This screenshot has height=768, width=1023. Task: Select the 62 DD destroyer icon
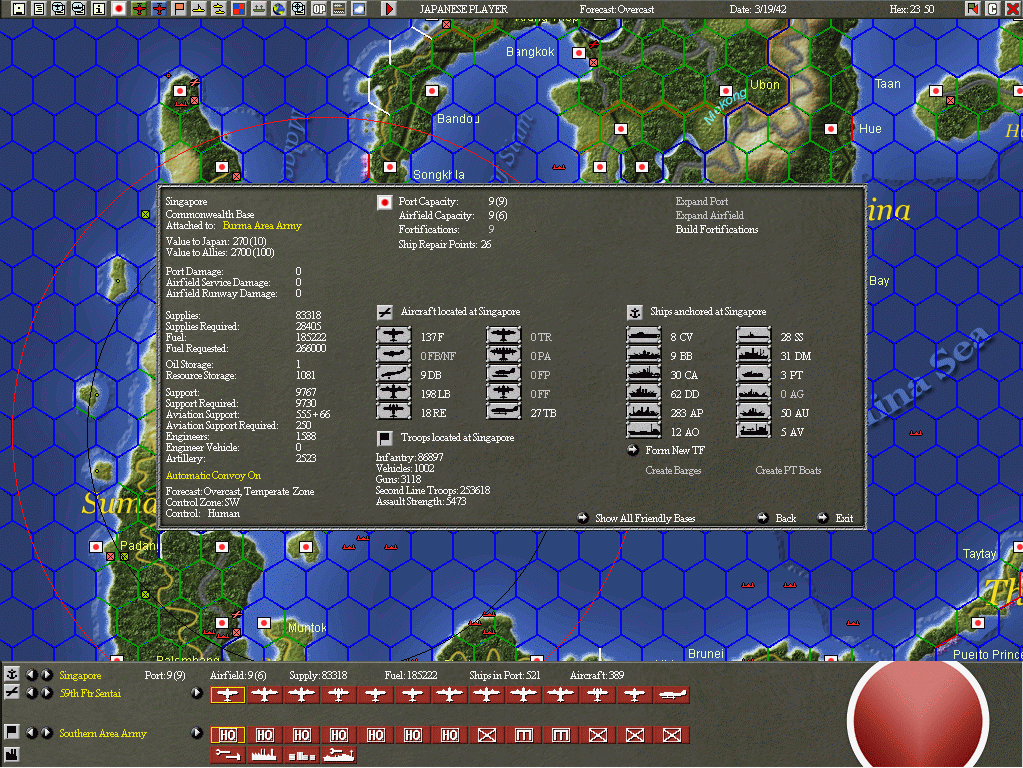[x=643, y=393]
